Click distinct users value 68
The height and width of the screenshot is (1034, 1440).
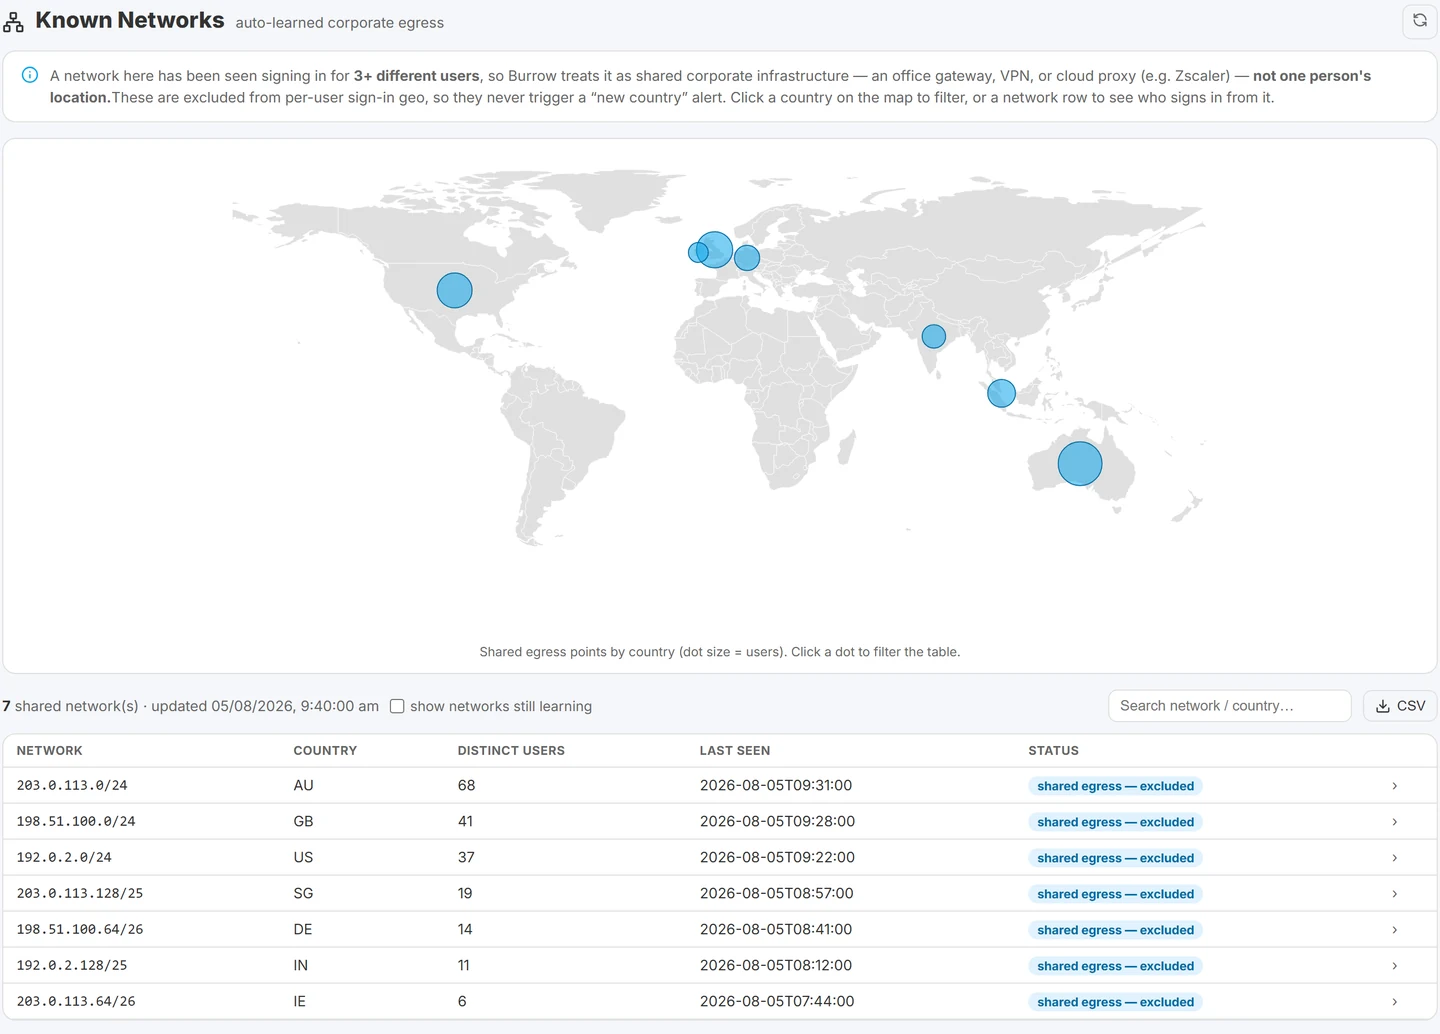coord(466,786)
